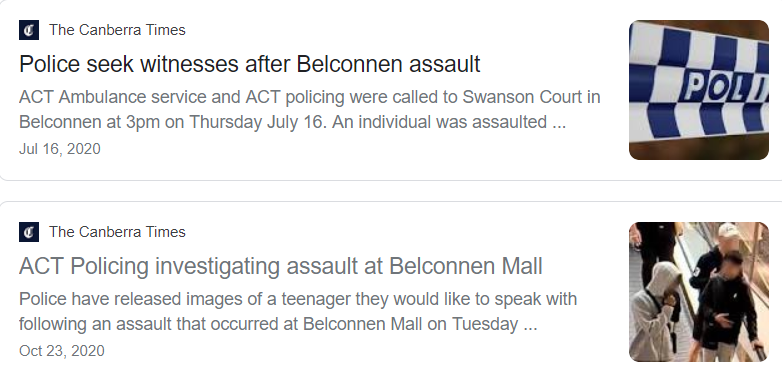
Task: Click the snippet starting 'Police have released images'
Action: coord(298,311)
